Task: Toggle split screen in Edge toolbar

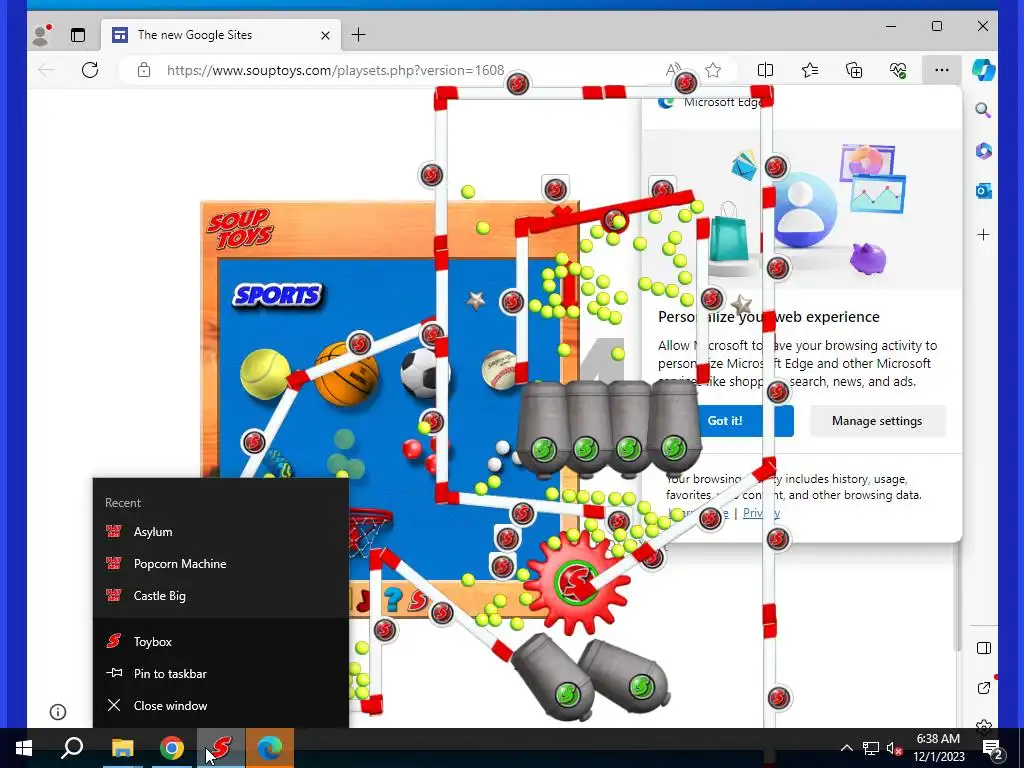Action: pyautogui.click(x=765, y=70)
